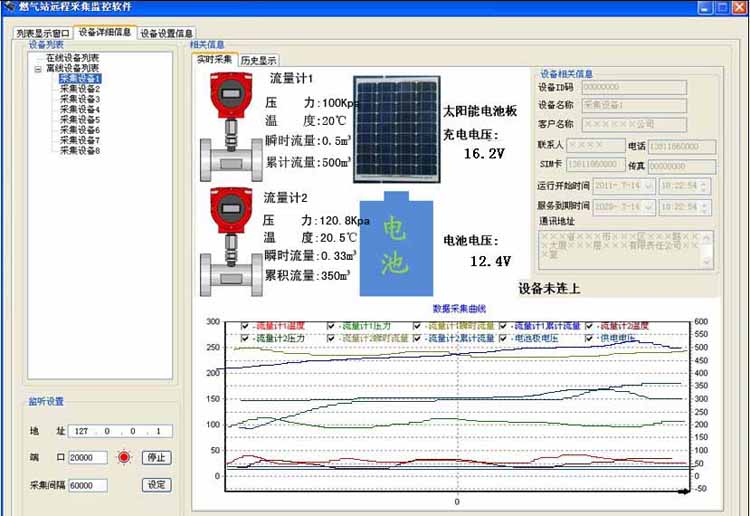The height and width of the screenshot is (516, 750).
Task: Select 在线设备列表 in device tree
Action: (72, 58)
